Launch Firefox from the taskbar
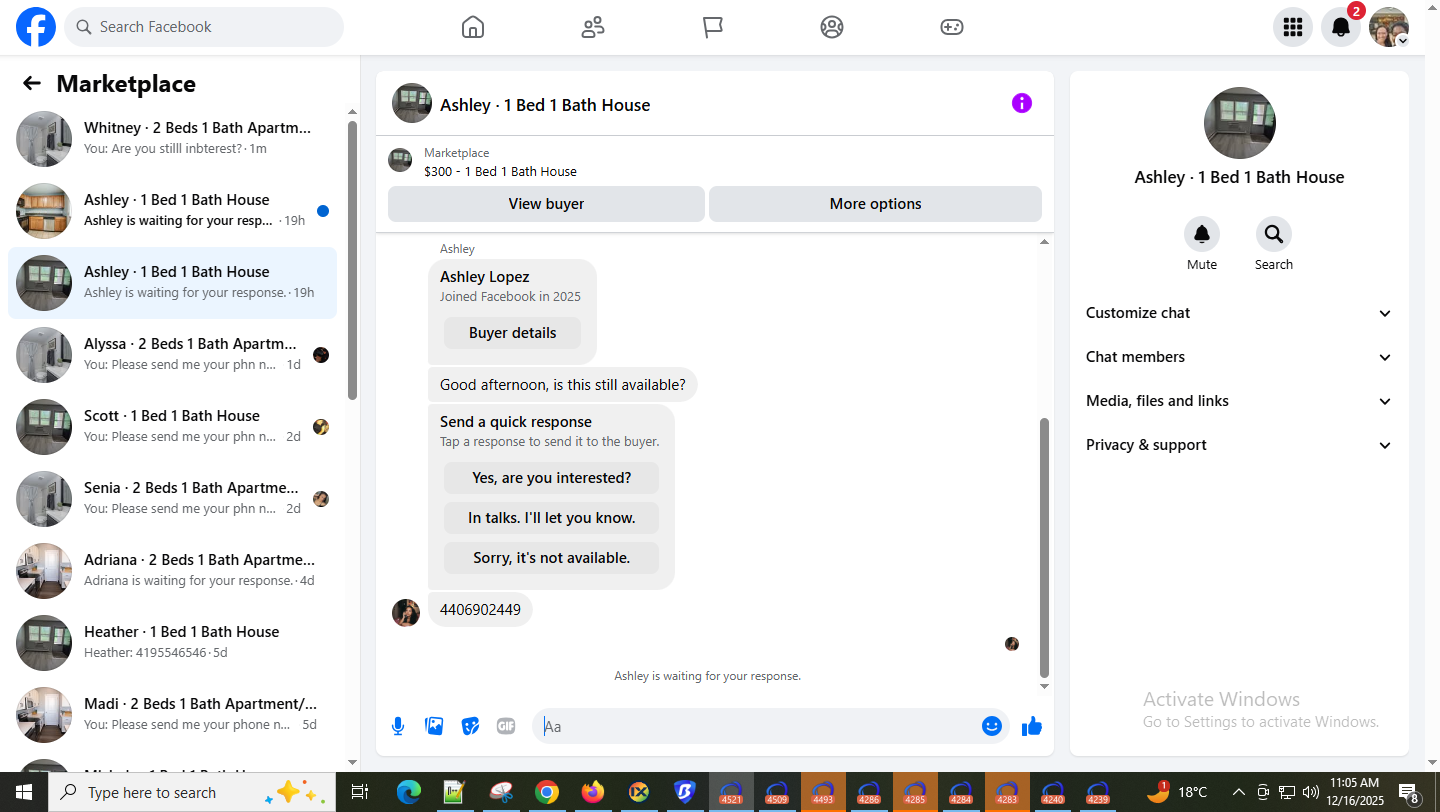Image resolution: width=1440 pixels, height=812 pixels. (593, 792)
